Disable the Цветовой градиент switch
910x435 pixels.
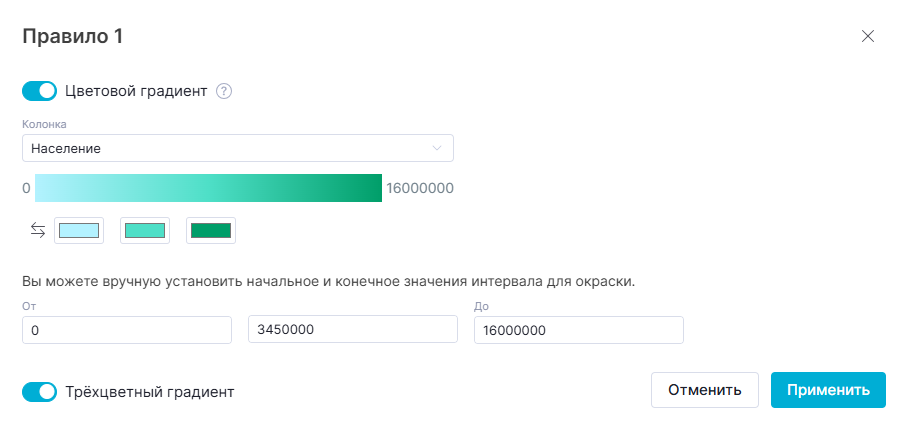coord(40,91)
